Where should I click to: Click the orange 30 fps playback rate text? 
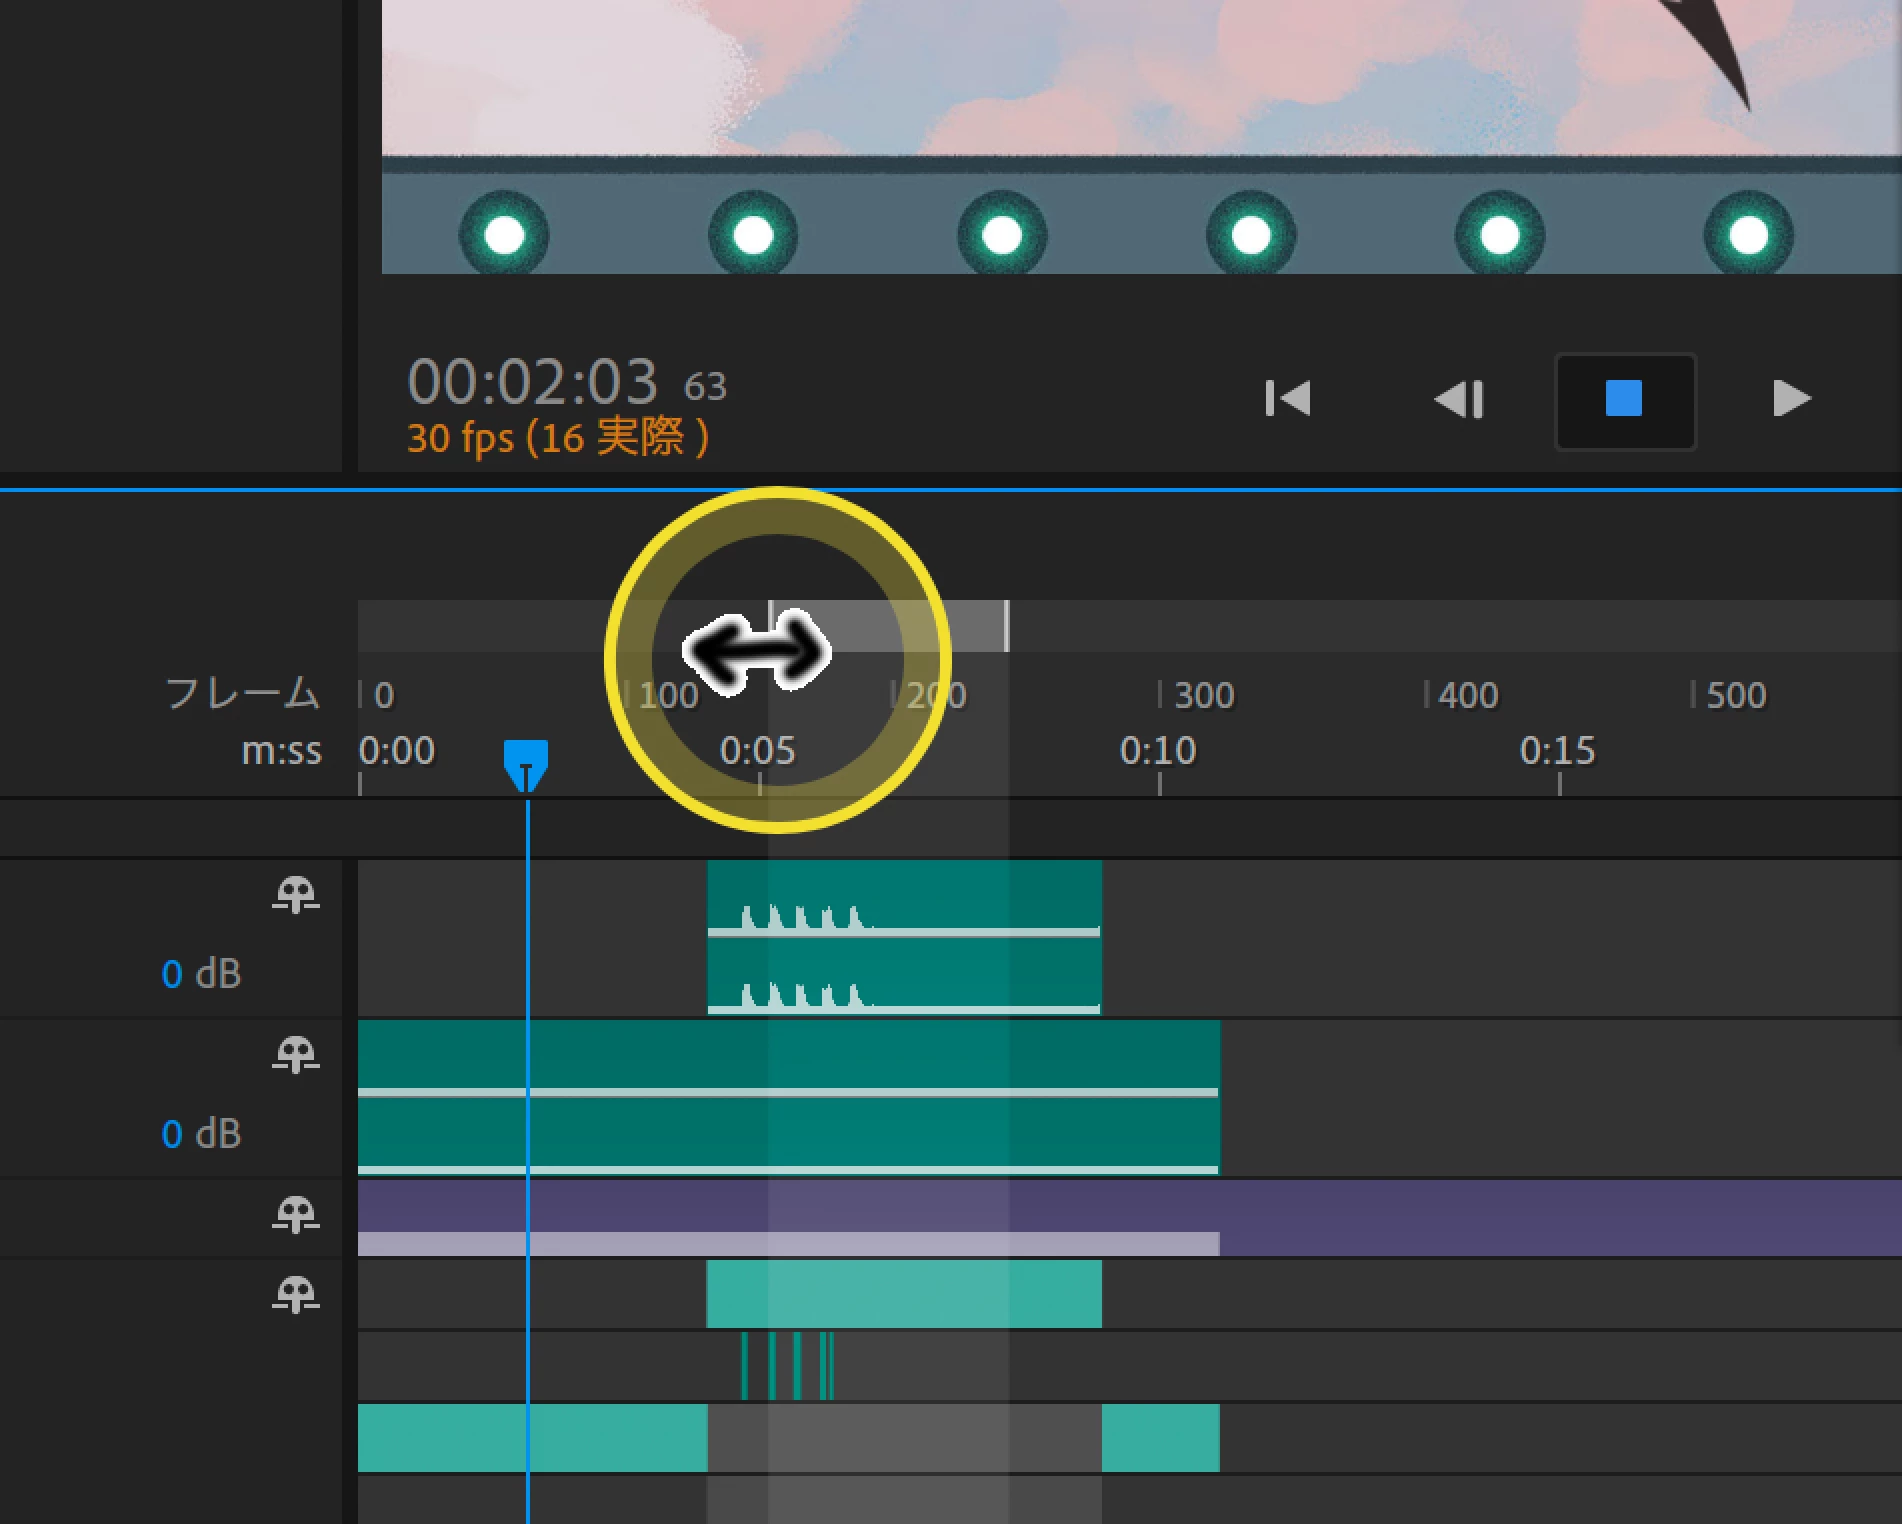pos(558,438)
